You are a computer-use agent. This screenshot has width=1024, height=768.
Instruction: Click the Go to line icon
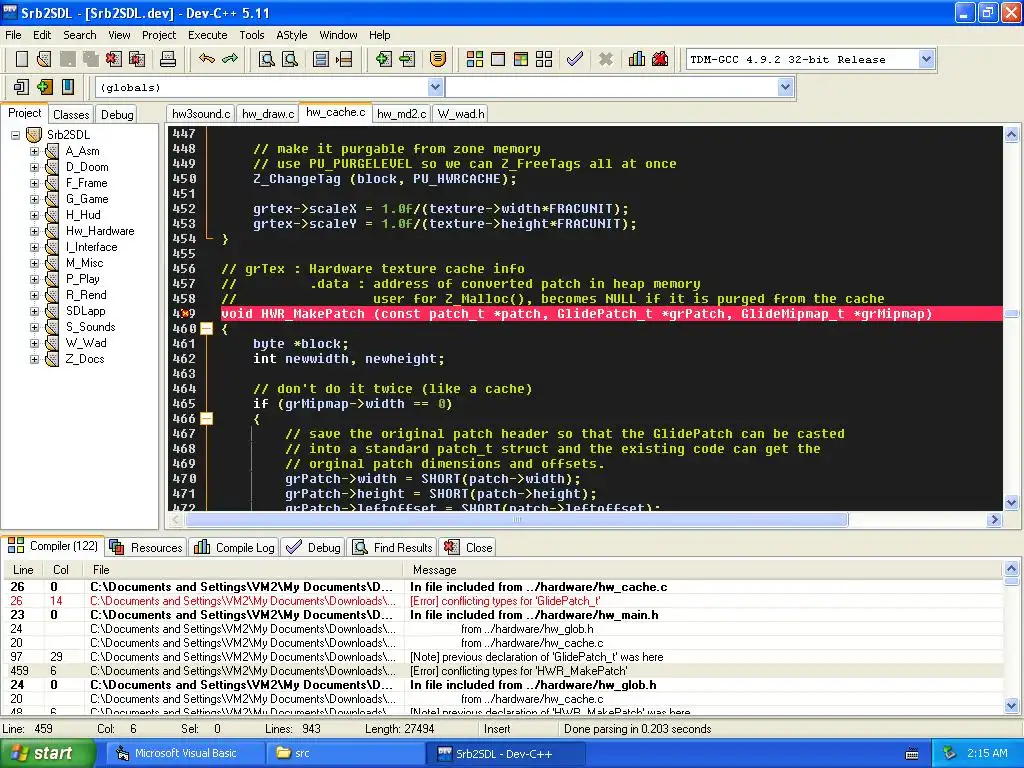pos(344,59)
